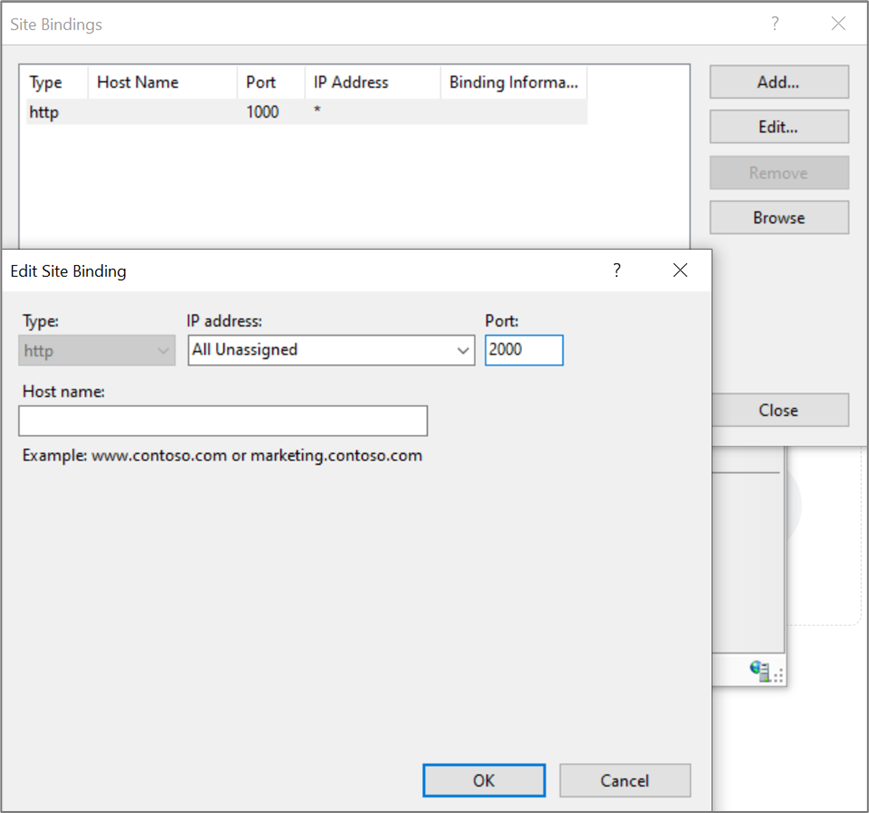The width and height of the screenshot is (869, 813).
Task: Select the http binding row on port 1000
Action: [300, 112]
